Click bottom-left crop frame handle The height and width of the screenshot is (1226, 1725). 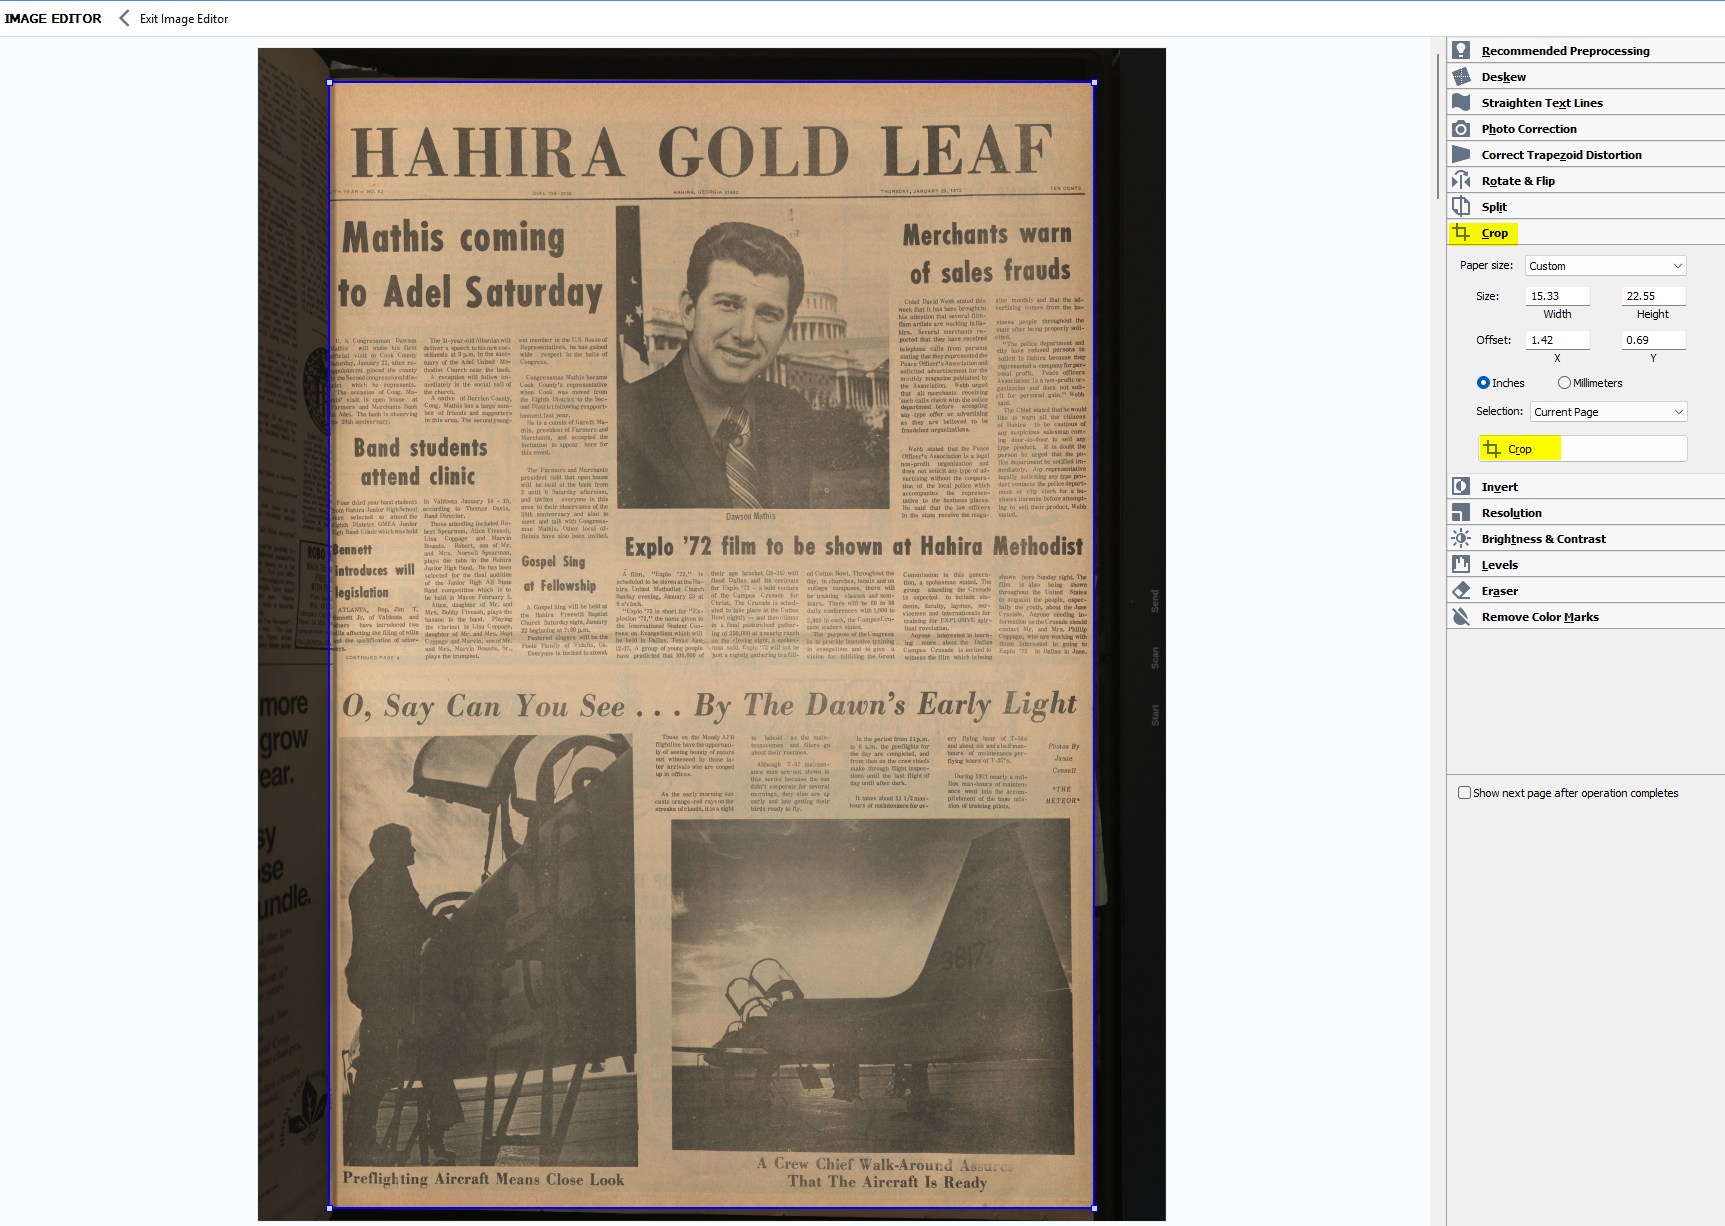tap(330, 1208)
